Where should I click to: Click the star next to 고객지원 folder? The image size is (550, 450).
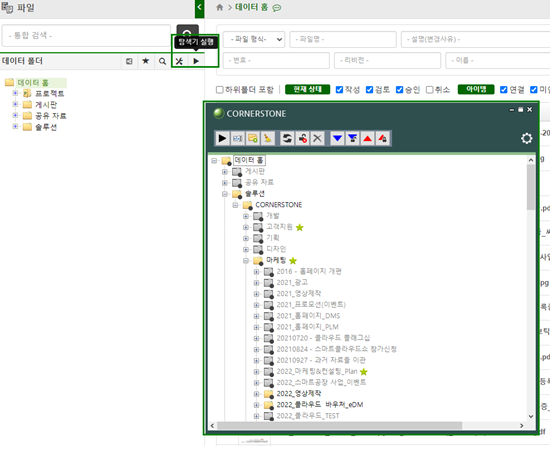(x=300, y=227)
